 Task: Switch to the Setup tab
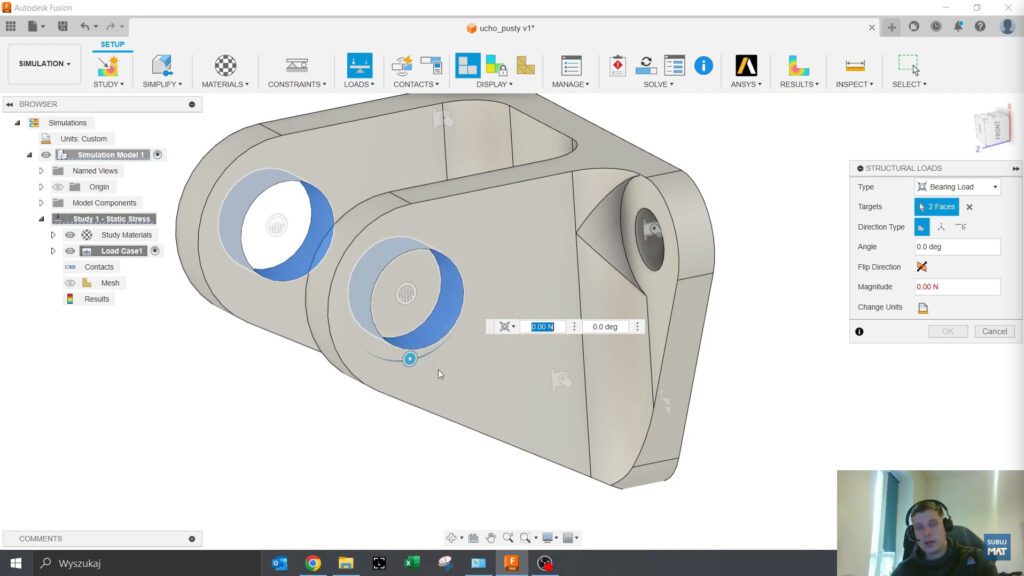(x=111, y=45)
